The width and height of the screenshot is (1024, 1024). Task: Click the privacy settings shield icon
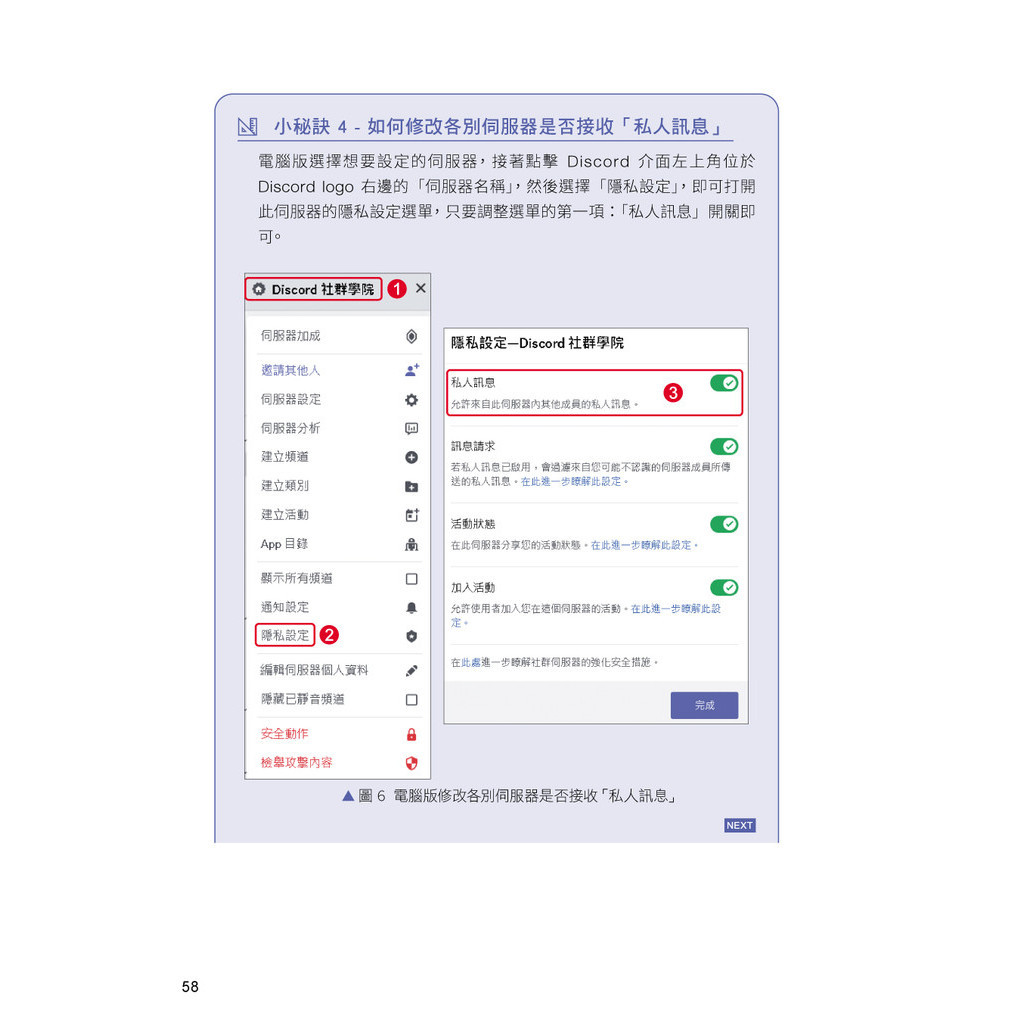411,636
